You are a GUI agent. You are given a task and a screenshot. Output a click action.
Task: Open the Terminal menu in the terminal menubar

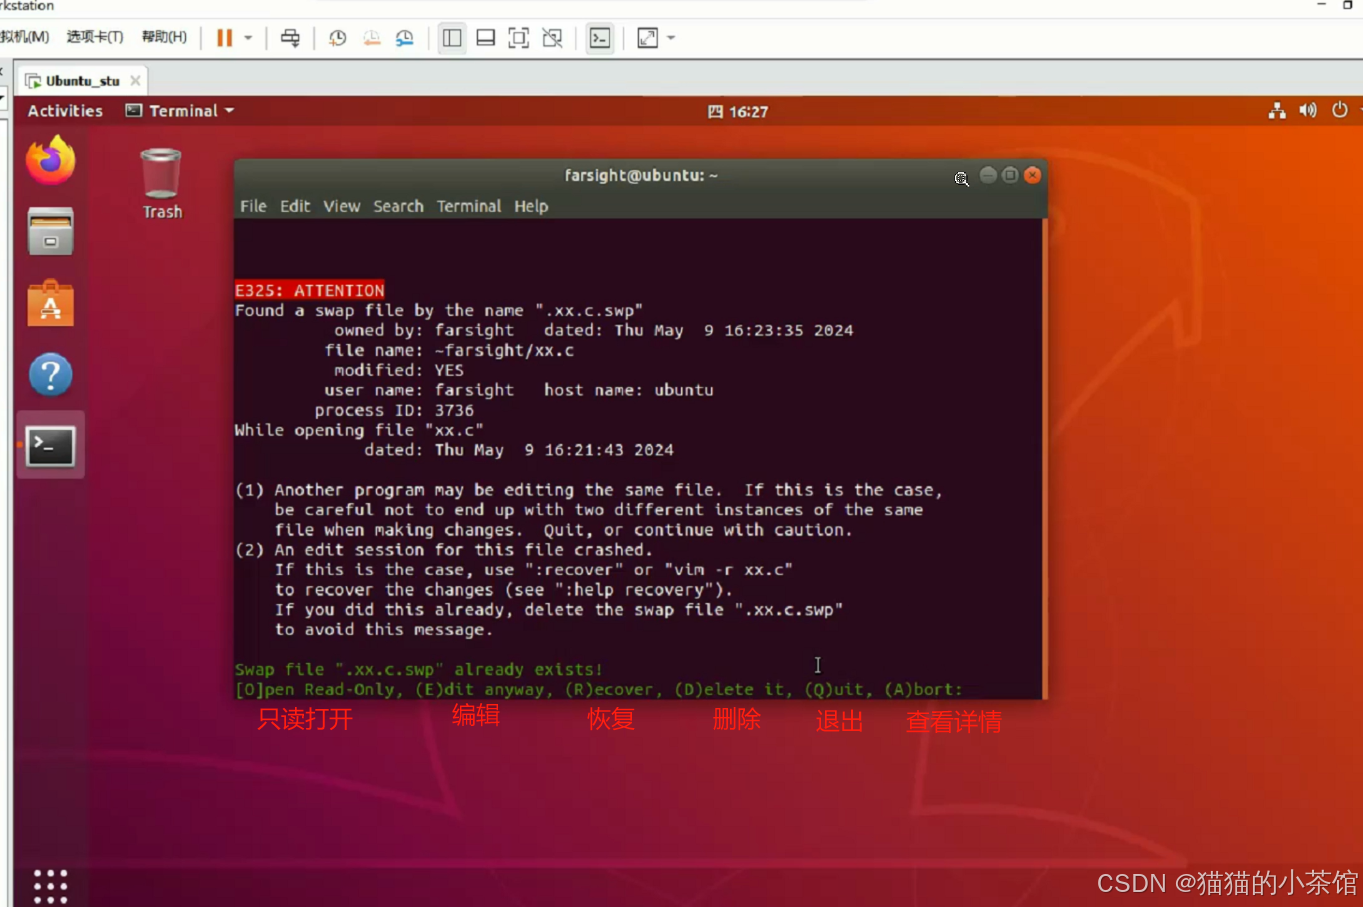[x=469, y=206]
